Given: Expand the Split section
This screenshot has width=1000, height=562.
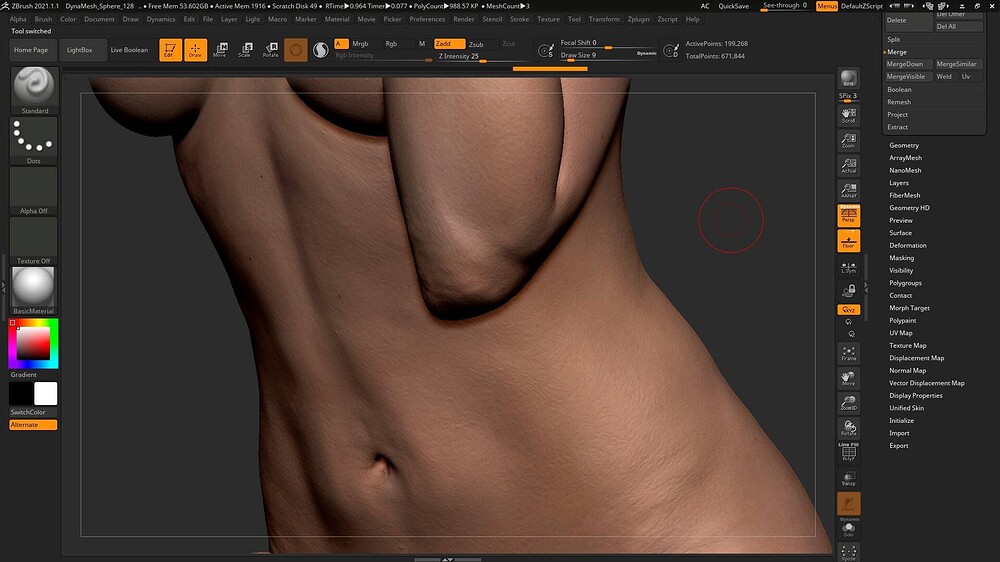Looking at the screenshot, I should click(893, 40).
